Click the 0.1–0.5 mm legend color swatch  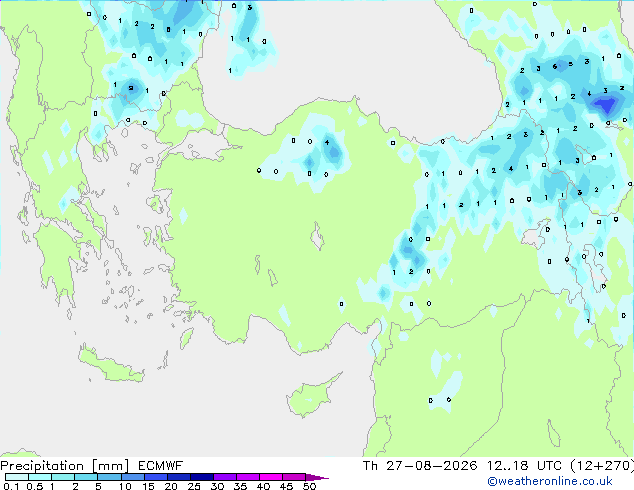[x=17, y=477]
